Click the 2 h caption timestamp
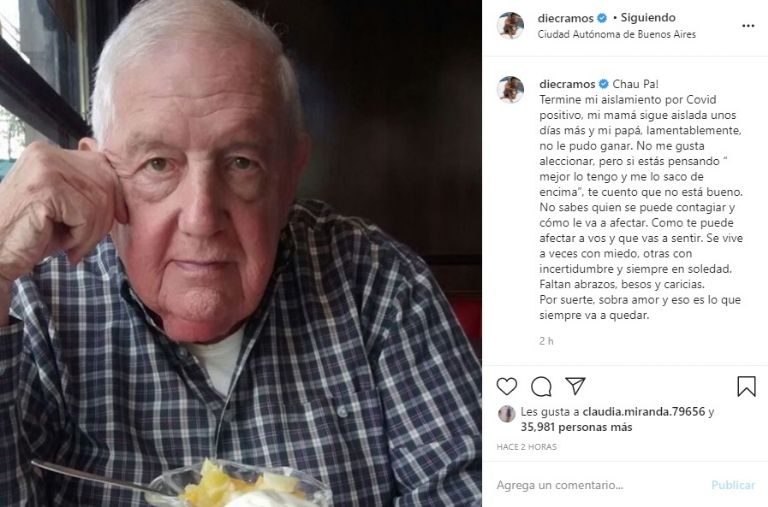The image size is (768, 507). click(546, 341)
